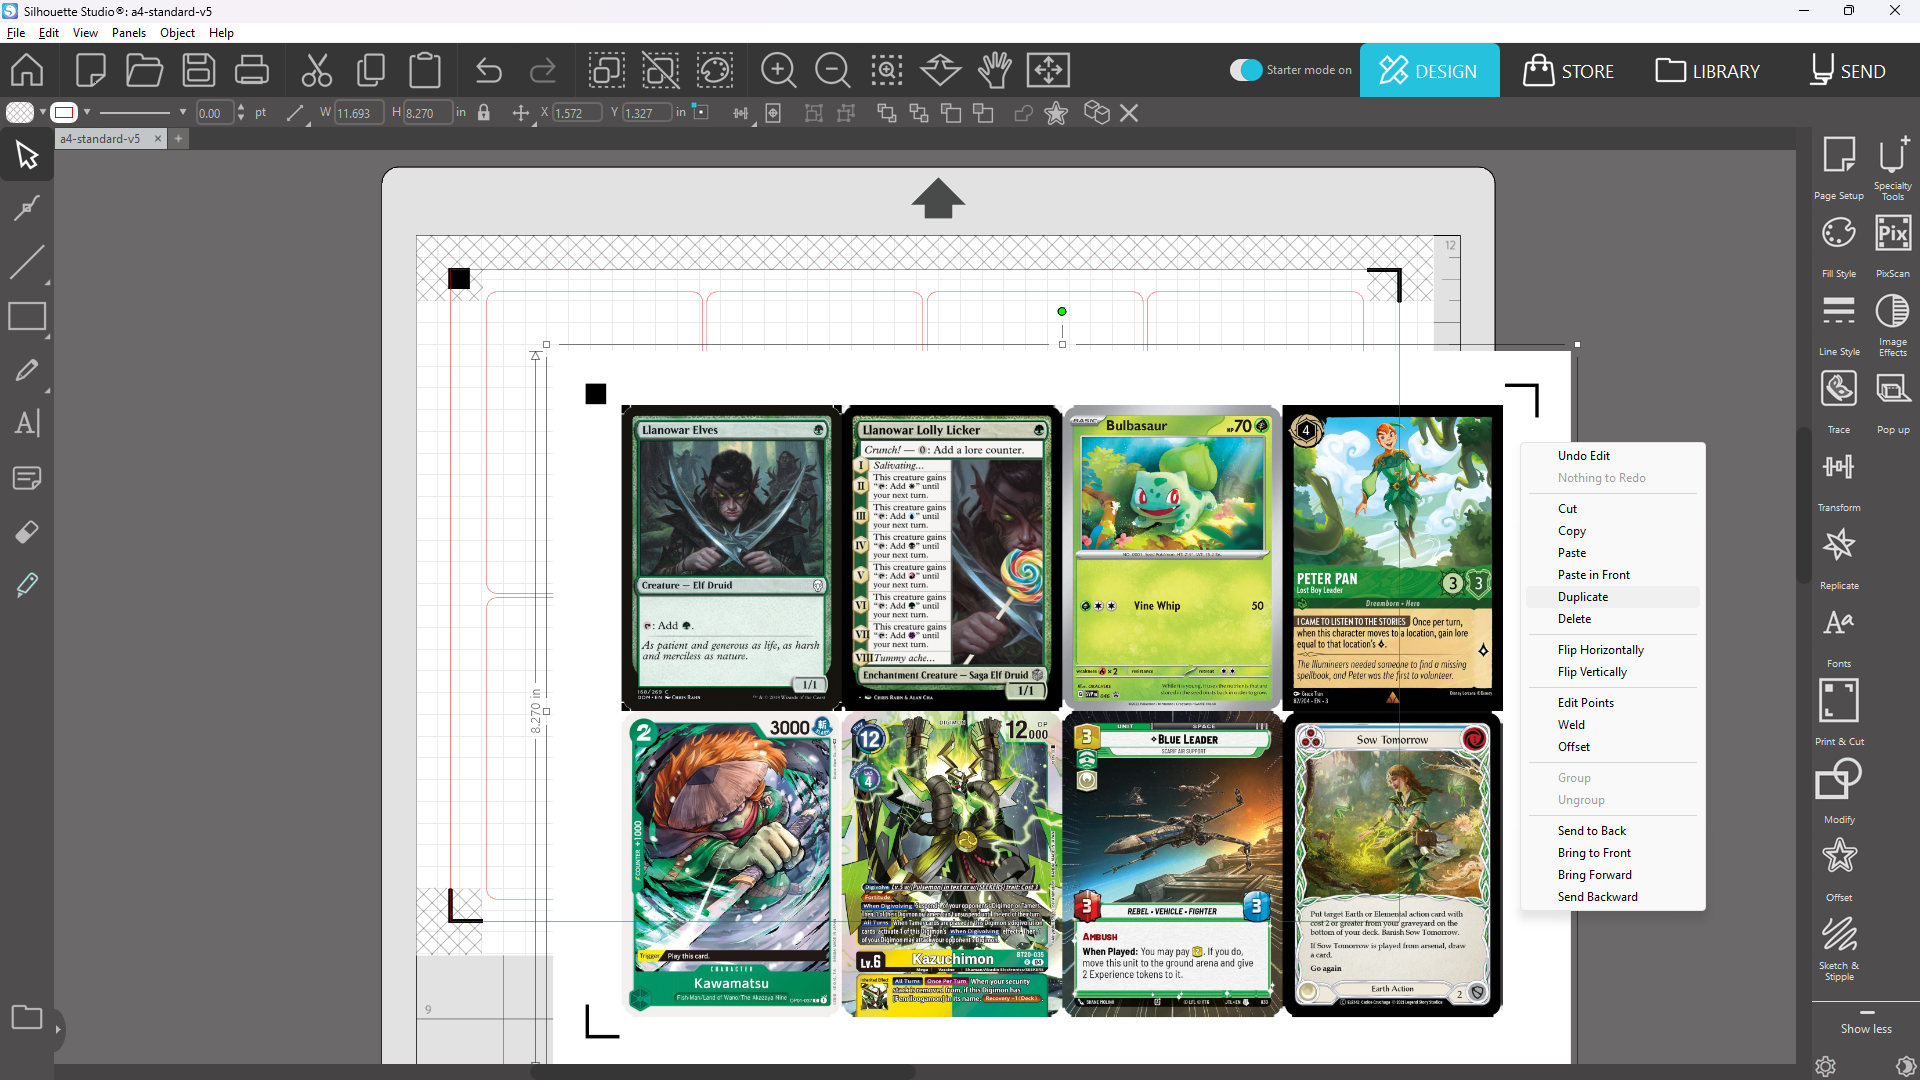The image size is (1920, 1080).
Task: Expand the line style dropdown
Action: pos(183,113)
